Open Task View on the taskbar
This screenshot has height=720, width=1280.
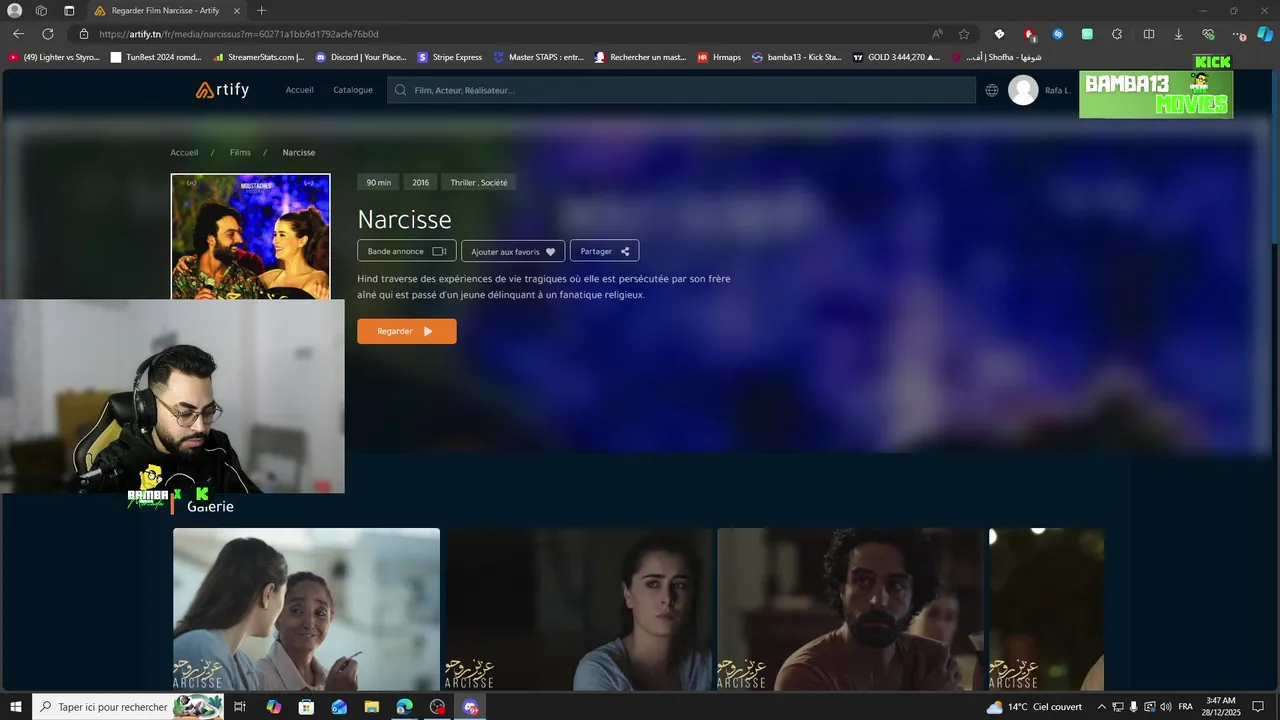point(240,707)
